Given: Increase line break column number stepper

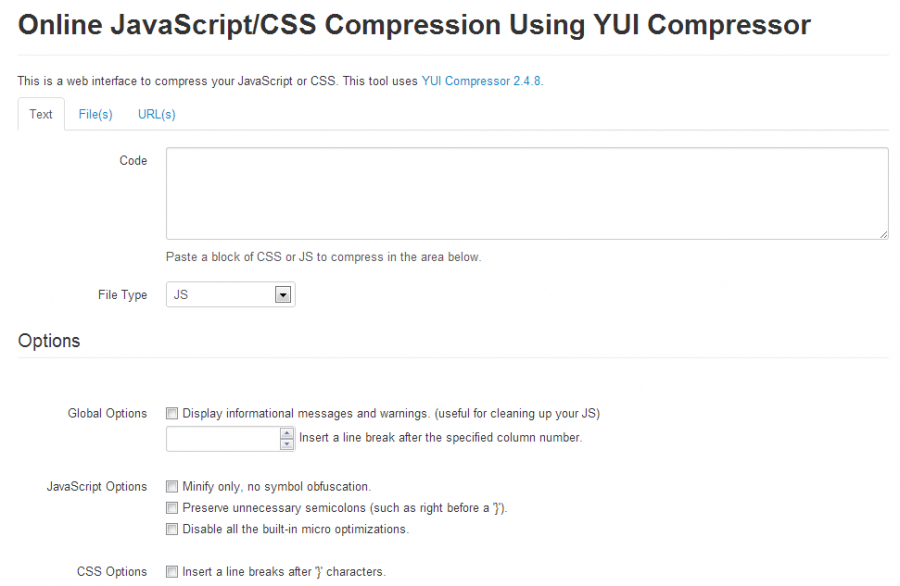Looking at the screenshot, I should 287,433.
